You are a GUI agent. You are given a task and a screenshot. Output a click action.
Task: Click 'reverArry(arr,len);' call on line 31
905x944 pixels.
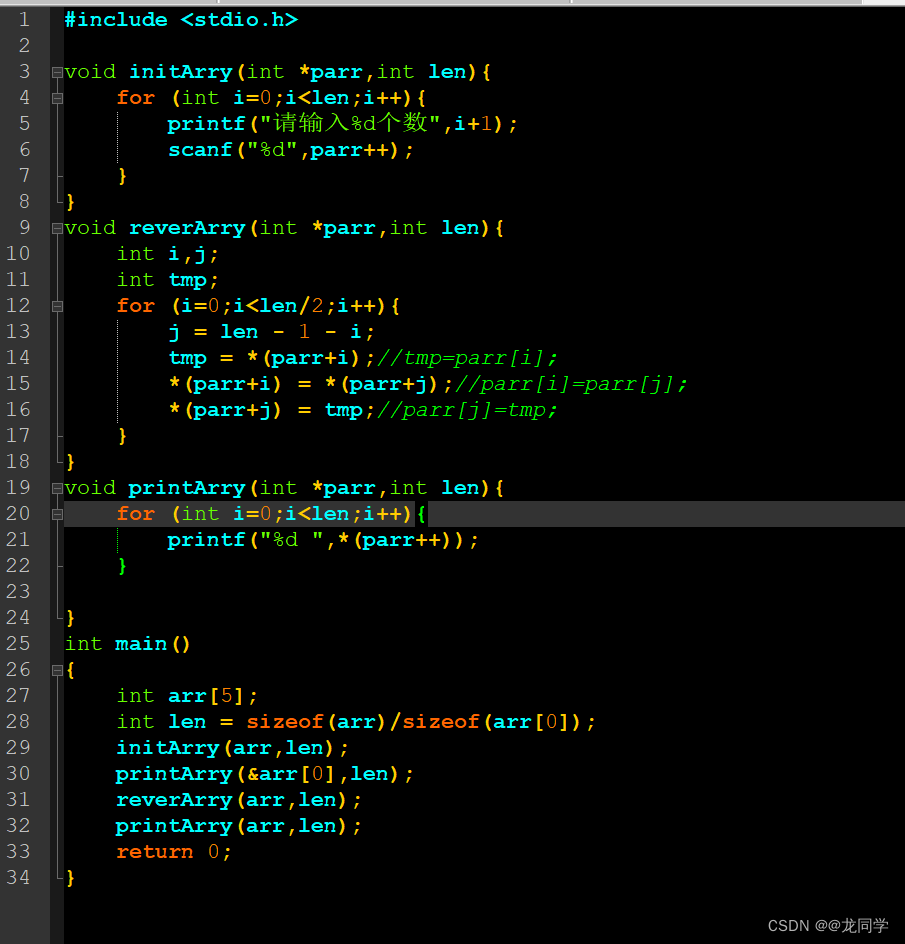click(x=238, y=800)
